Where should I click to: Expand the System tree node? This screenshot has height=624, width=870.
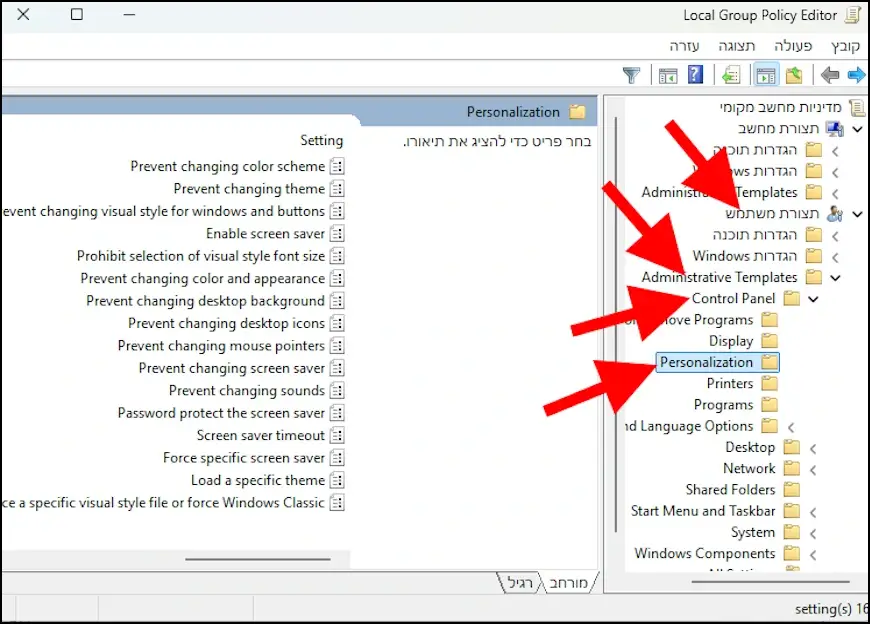[813, 534]
